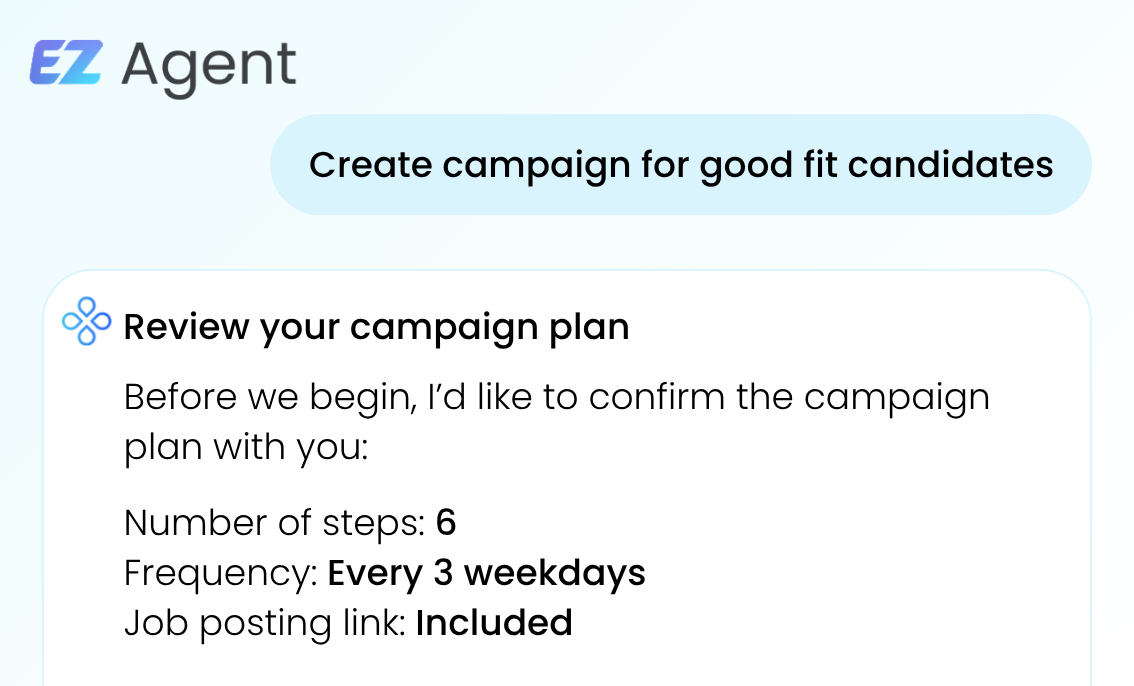Click the Agent wordmark text
This screenshot has width=1134, height=686.
[209, 68]
